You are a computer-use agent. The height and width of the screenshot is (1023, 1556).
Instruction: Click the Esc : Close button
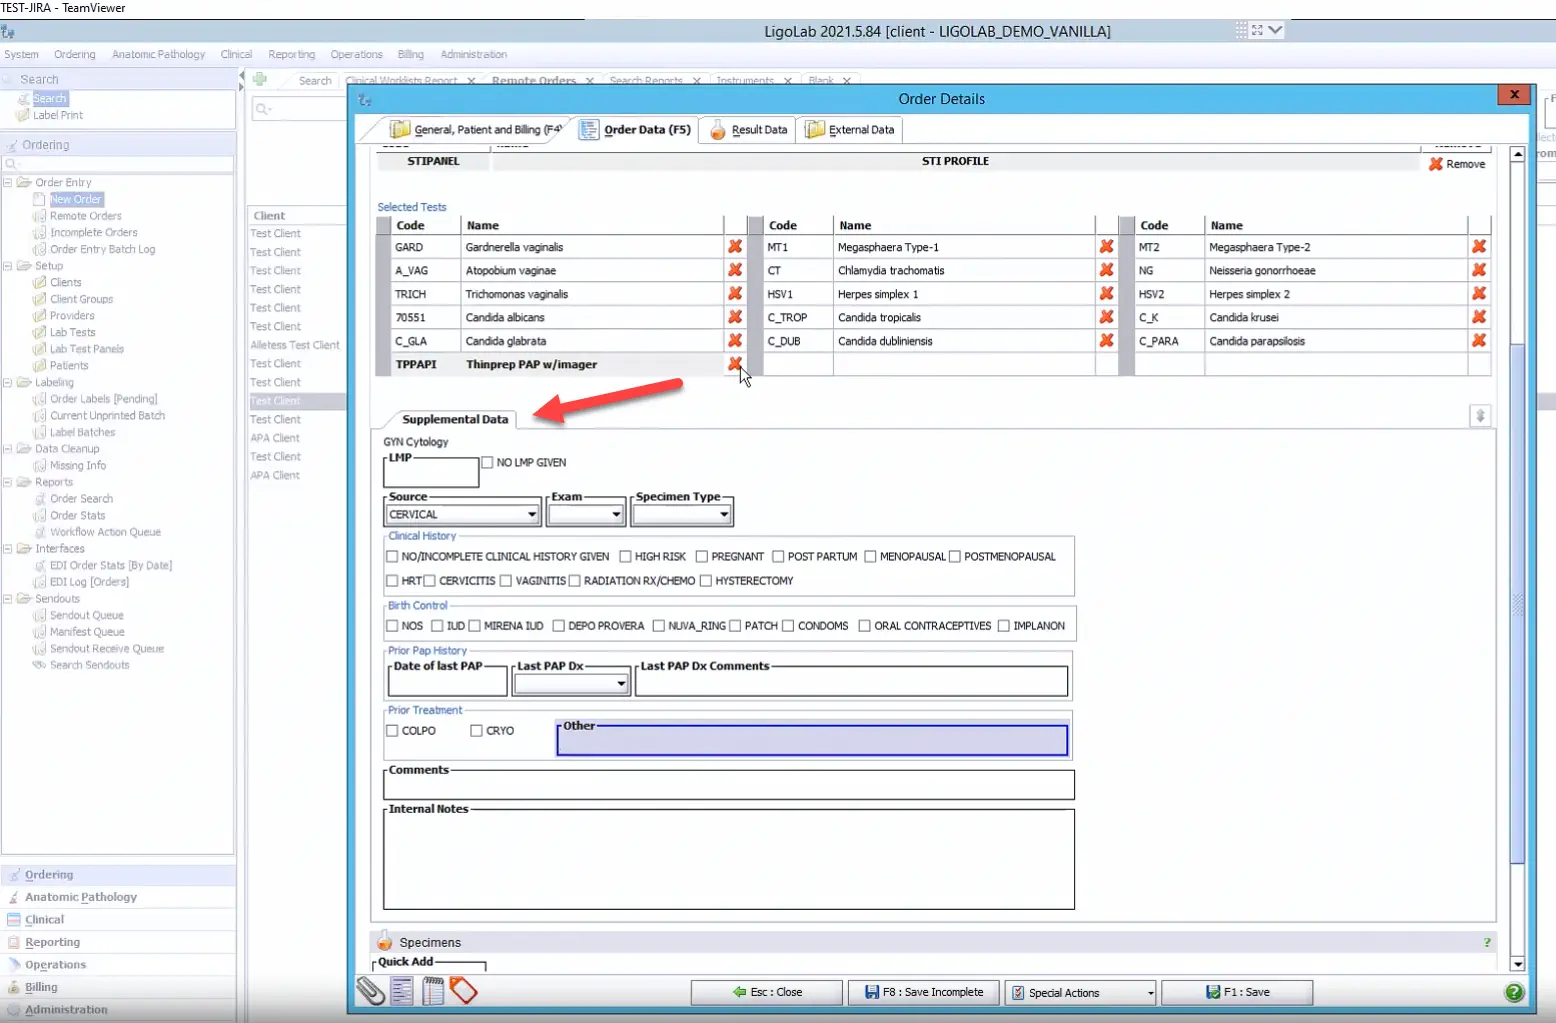pos(767,992)
